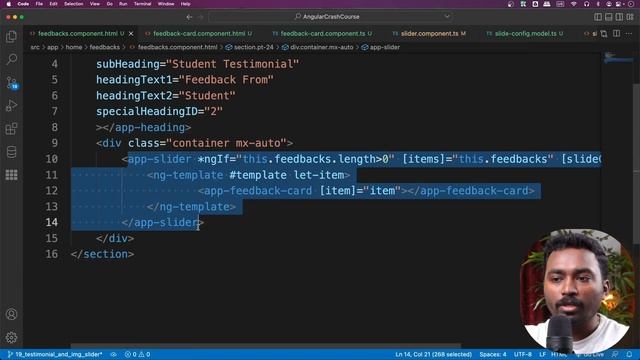Open the Terminal menu

tap(142, 4)
